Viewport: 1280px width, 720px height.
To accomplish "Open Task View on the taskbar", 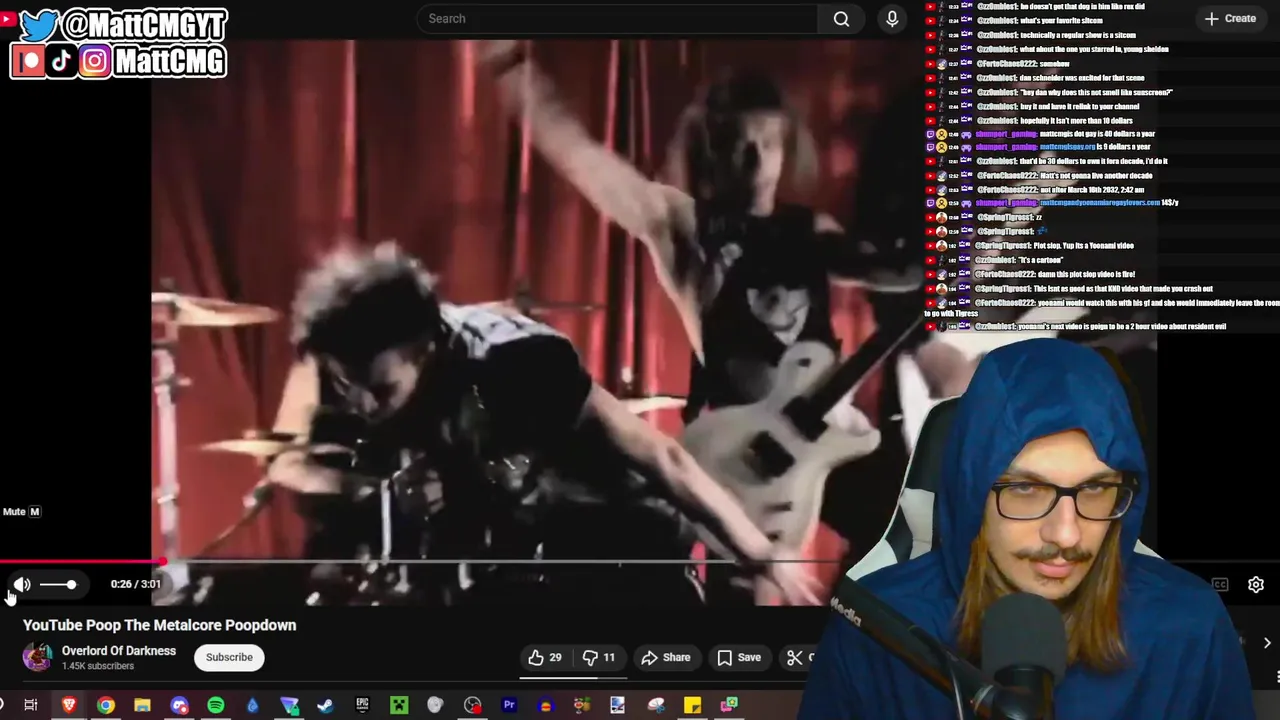I will point(31,705).
